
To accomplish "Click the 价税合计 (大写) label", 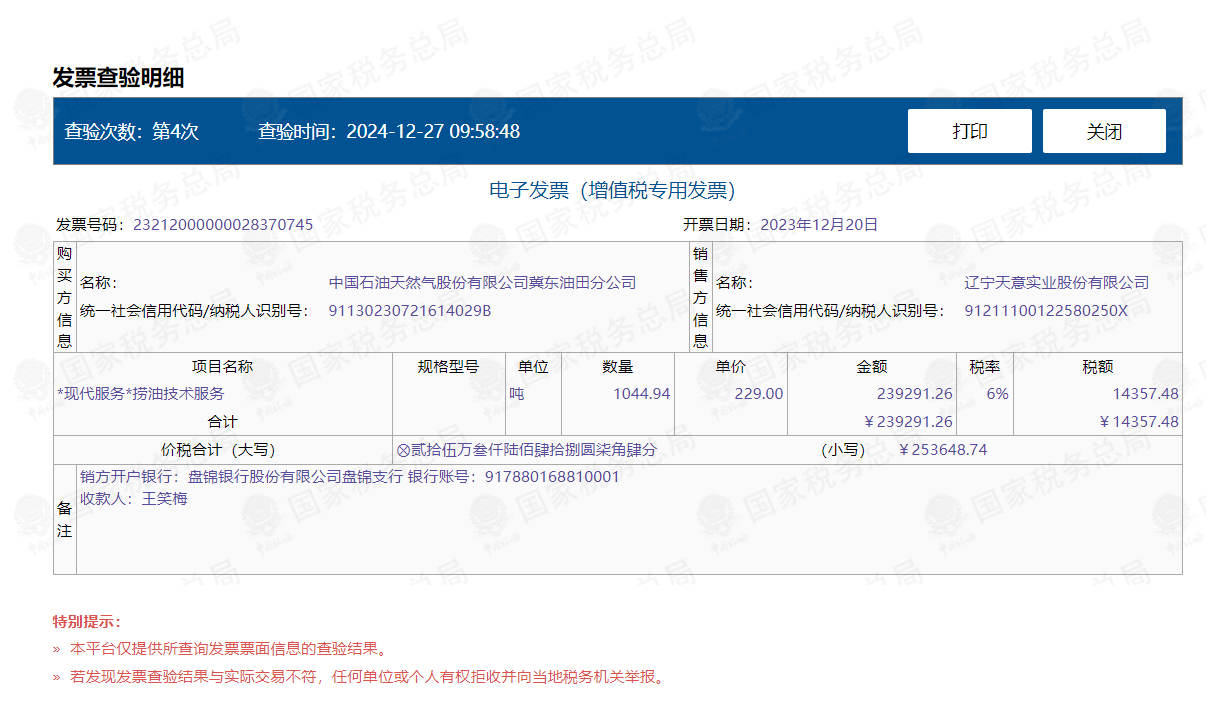I will 218,450.
